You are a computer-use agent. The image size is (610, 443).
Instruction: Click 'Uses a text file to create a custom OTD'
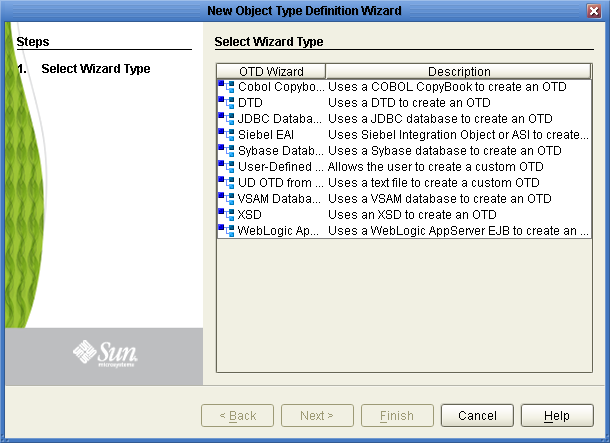point(434,182)
